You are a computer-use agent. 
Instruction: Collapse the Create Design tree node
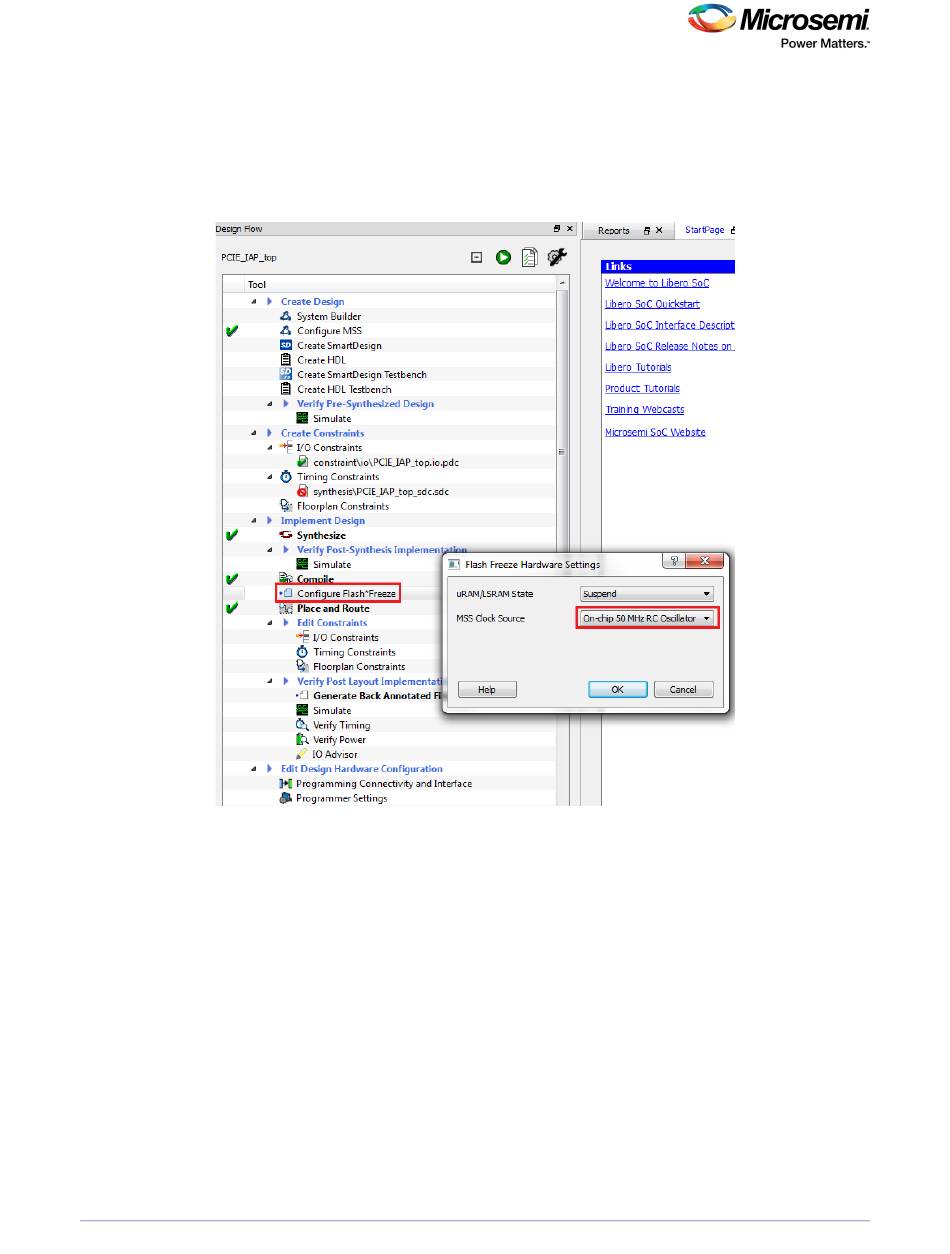pos(254,302)
